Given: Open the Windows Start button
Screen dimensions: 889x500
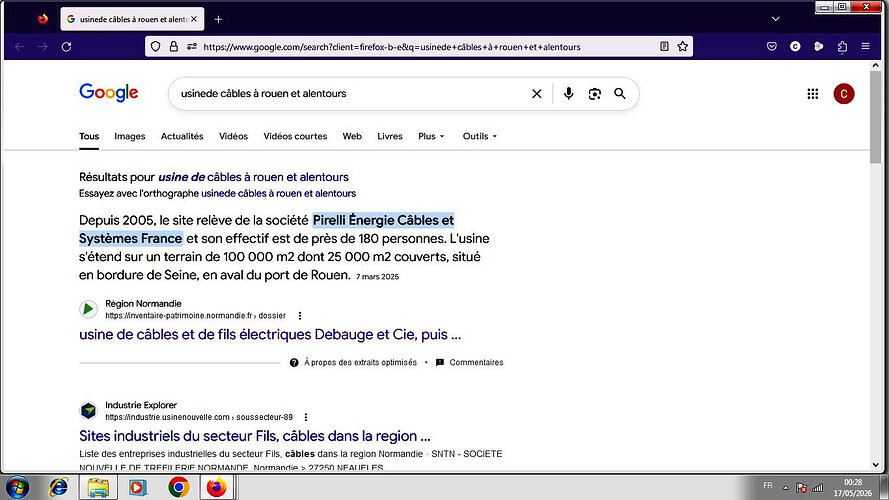Looking at the screenshot, I should click(18, 487).
